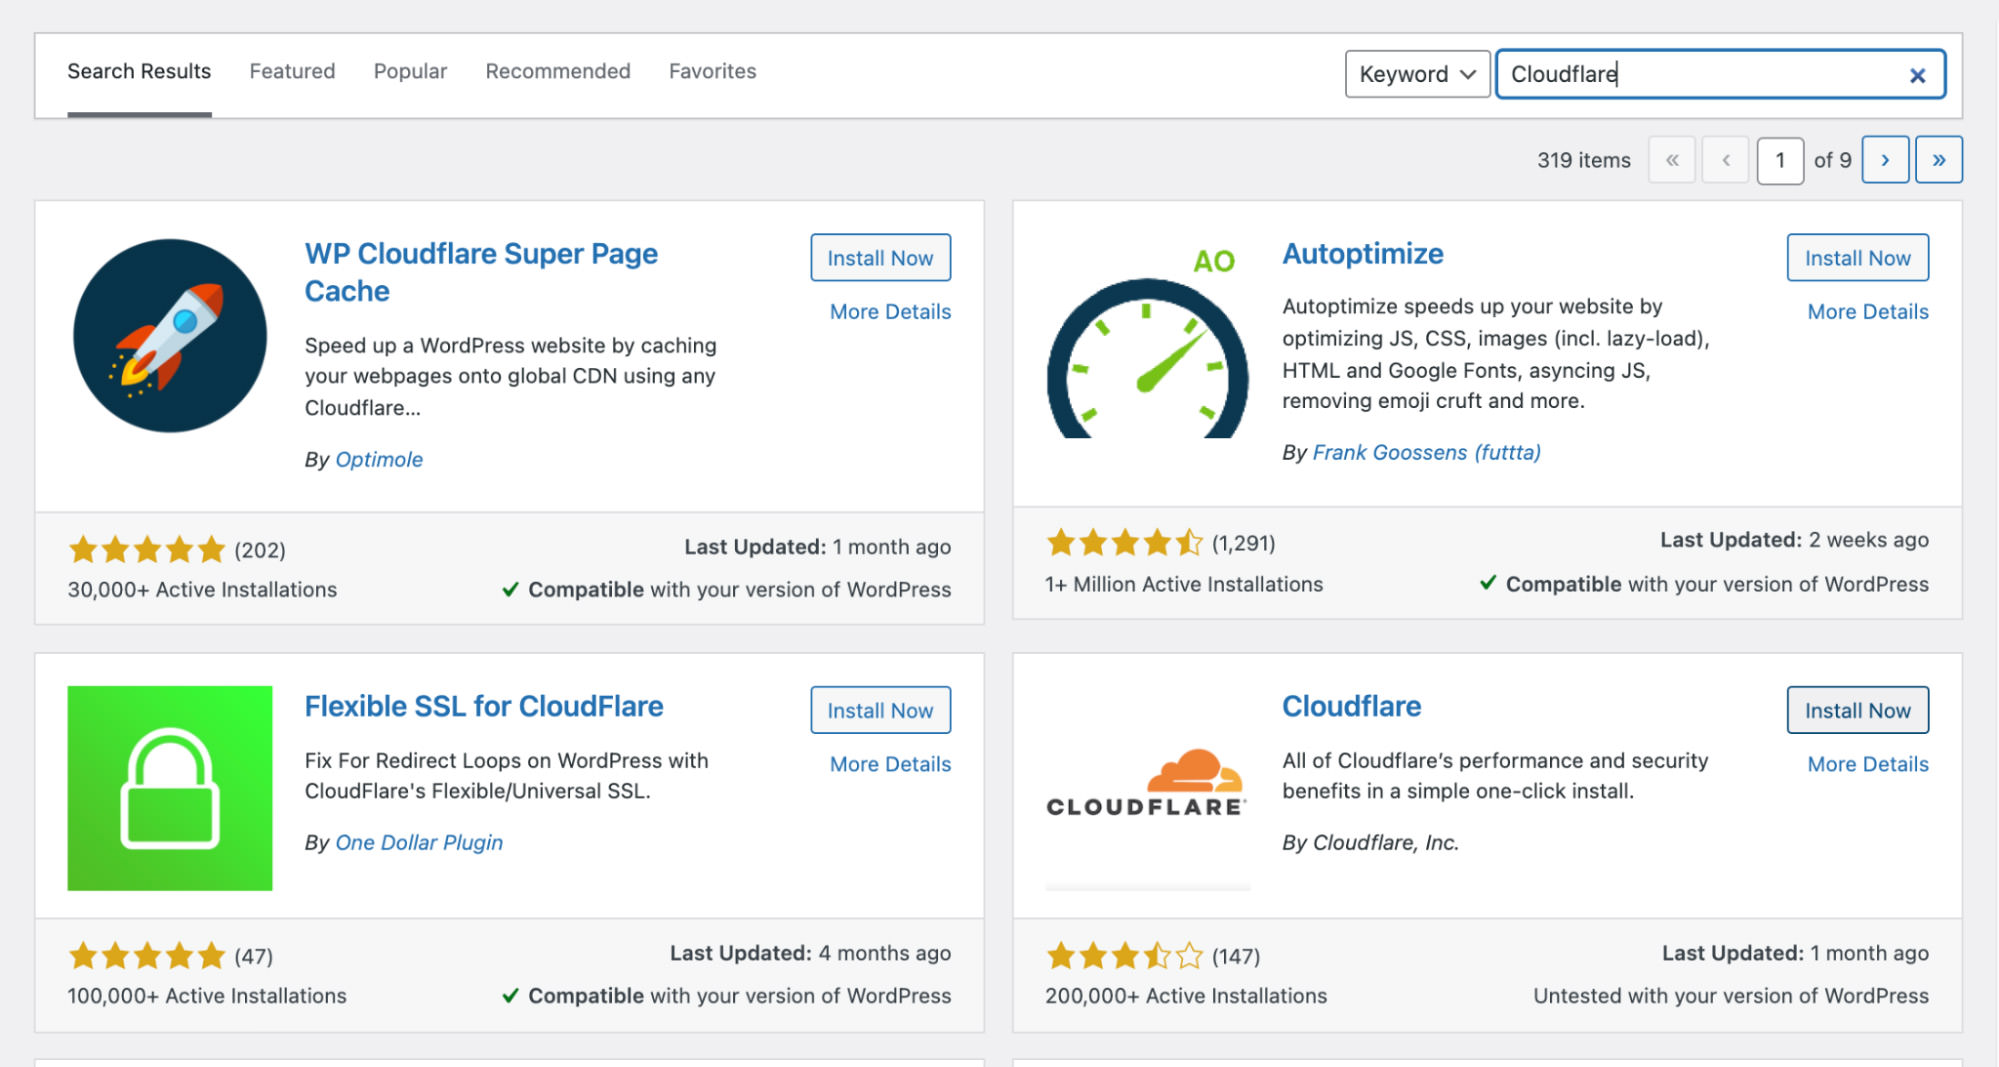Screen dimensions: 1999x1067
Task: Click Autoptimize compatibility checkmark
Action: point(1488,583)
